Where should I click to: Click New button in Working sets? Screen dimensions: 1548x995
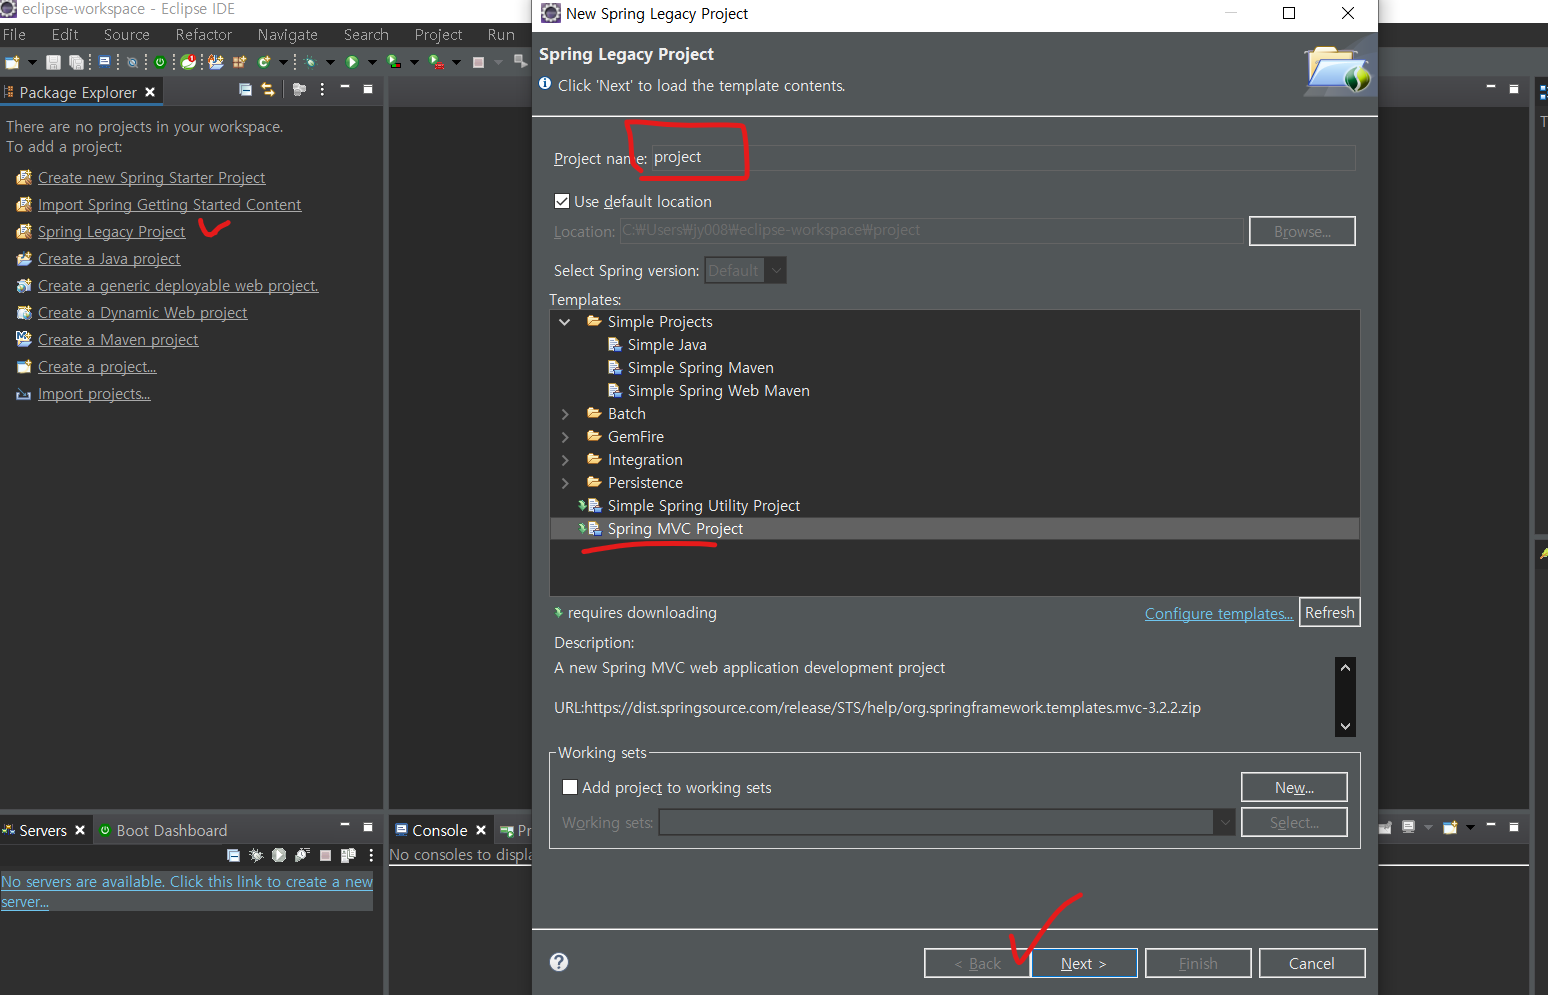tap(1294, 787)
